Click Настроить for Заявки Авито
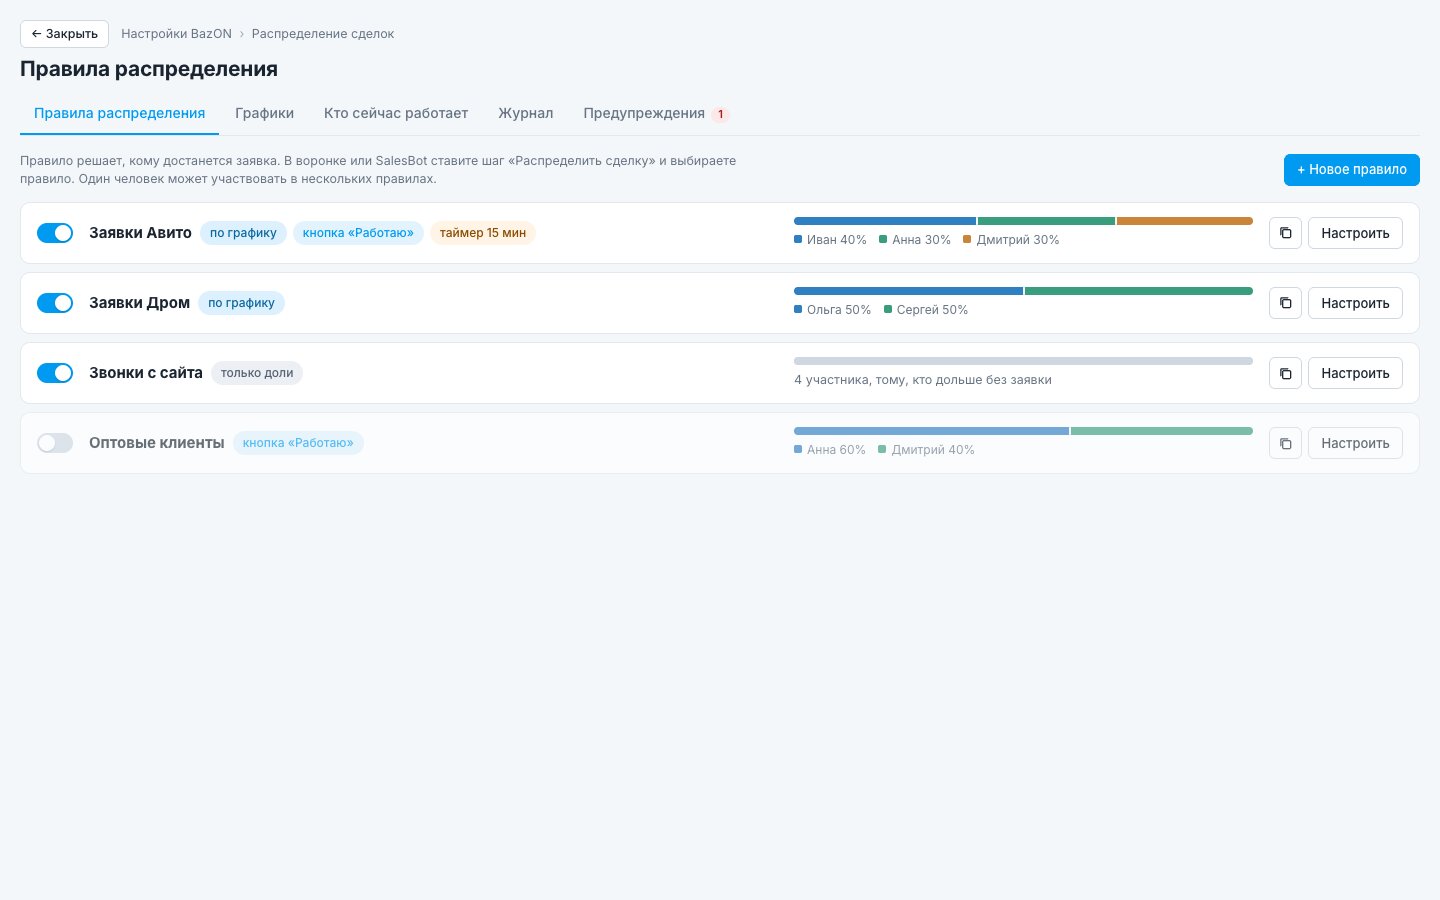The image size is (1440, 900). [1355, 233]
